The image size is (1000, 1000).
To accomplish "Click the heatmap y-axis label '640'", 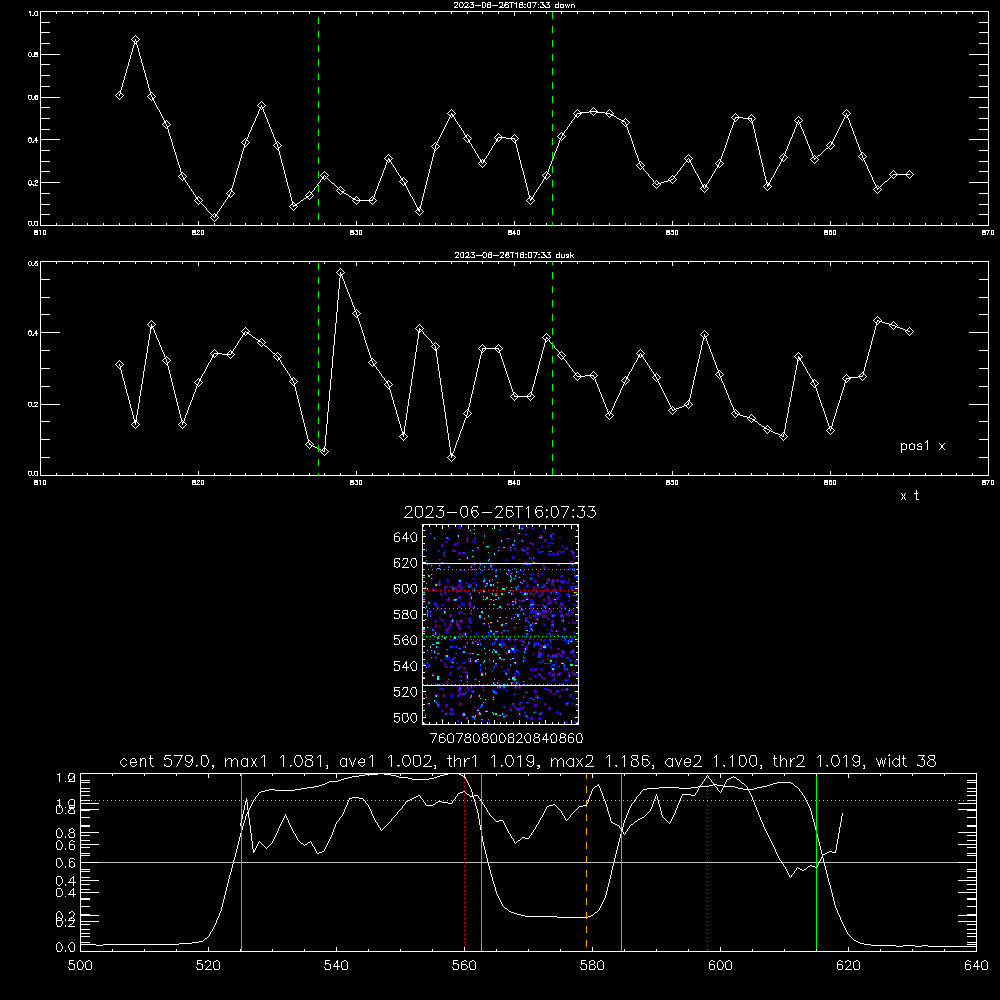I will click(405, 537).
